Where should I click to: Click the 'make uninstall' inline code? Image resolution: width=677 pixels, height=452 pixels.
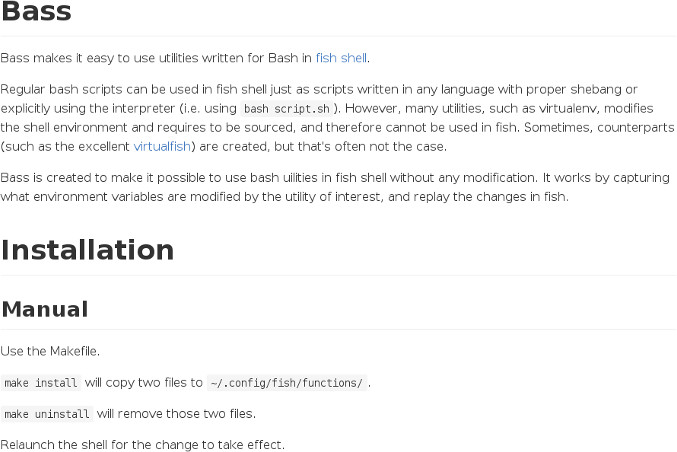[47, 414]
